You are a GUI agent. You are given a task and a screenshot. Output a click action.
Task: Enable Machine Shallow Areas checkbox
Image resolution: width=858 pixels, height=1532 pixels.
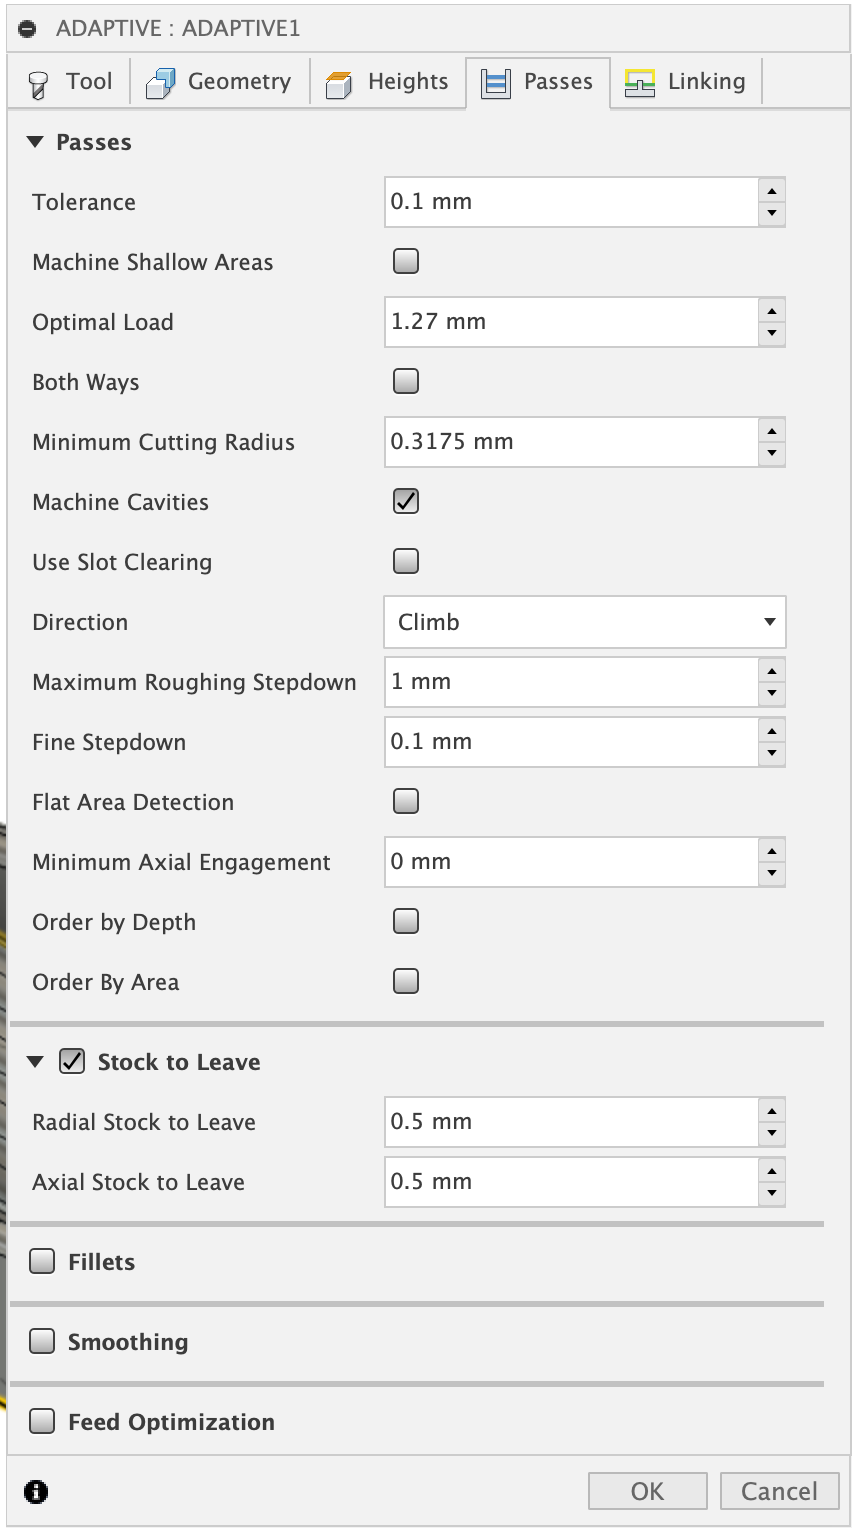406,262
